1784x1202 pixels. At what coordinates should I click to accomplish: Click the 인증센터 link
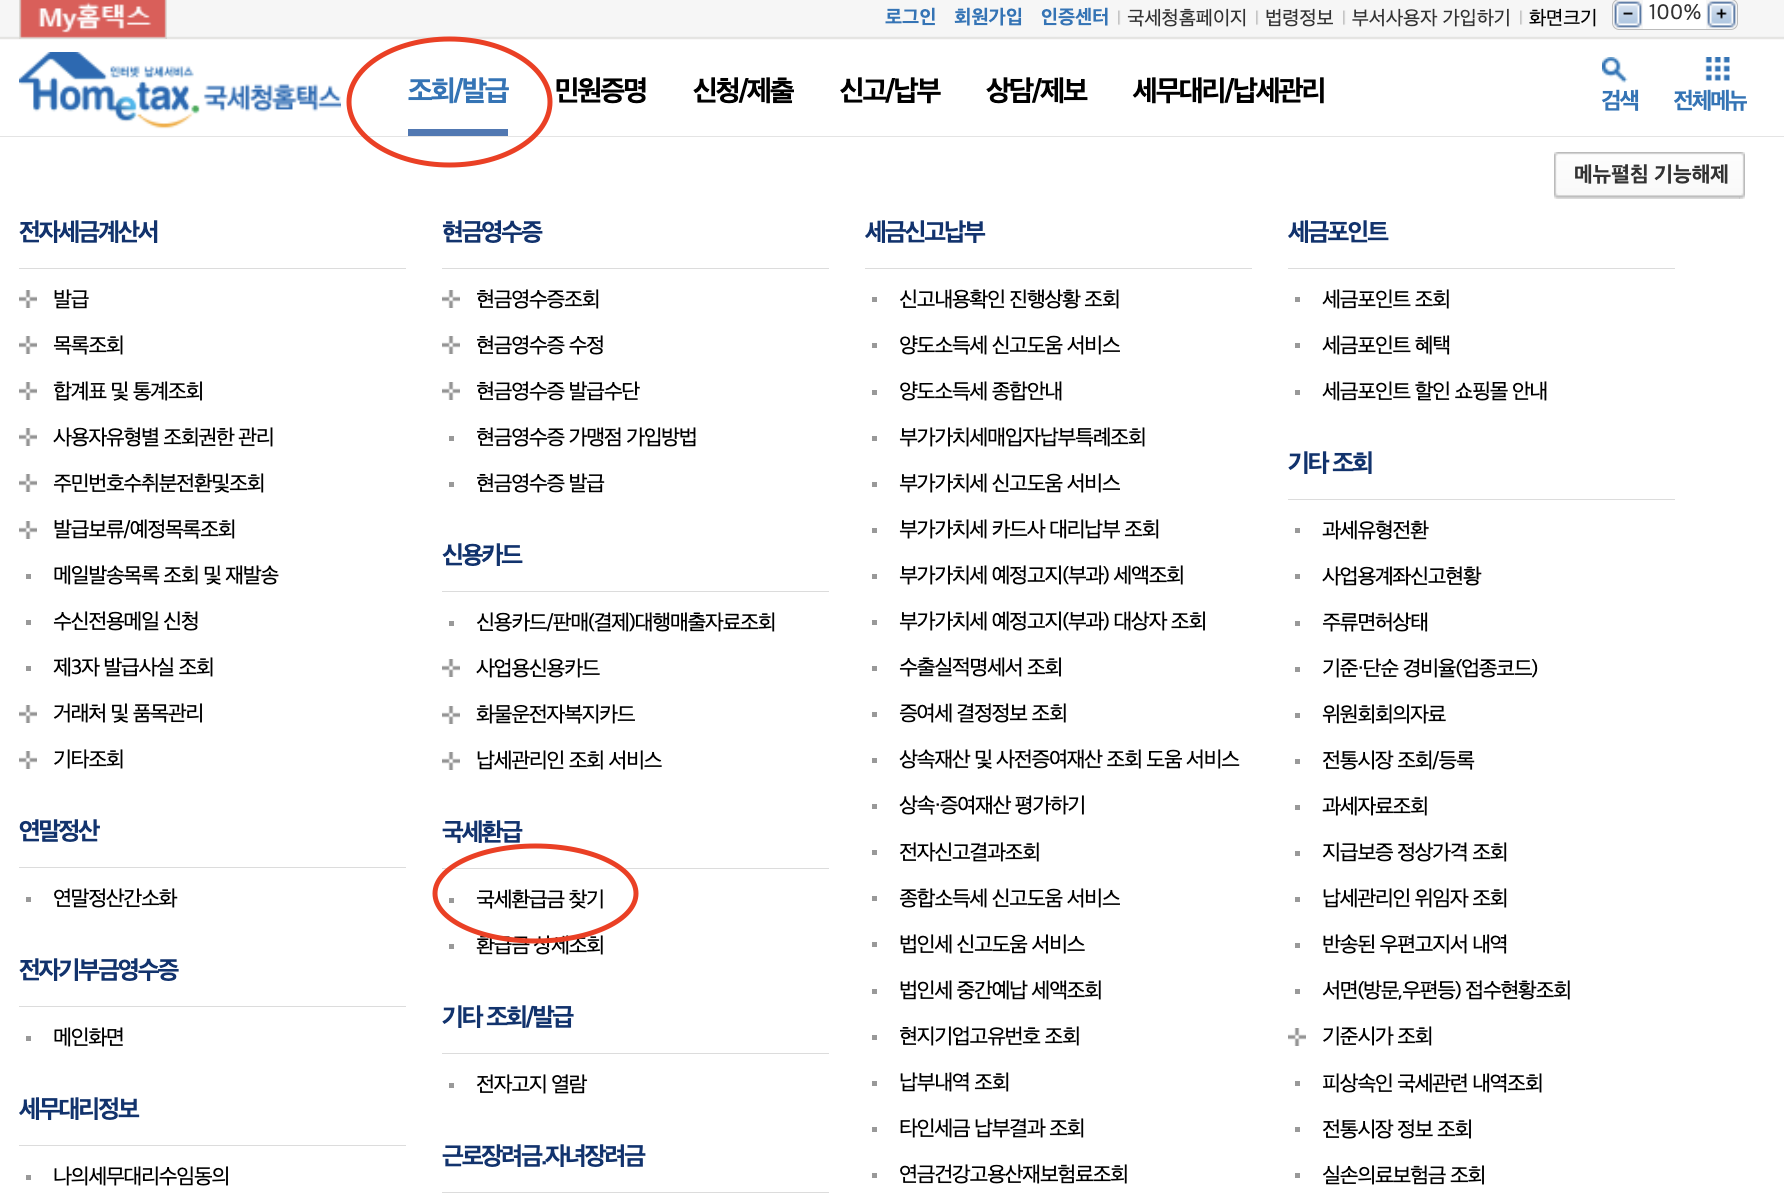[x=1072, y=15]
